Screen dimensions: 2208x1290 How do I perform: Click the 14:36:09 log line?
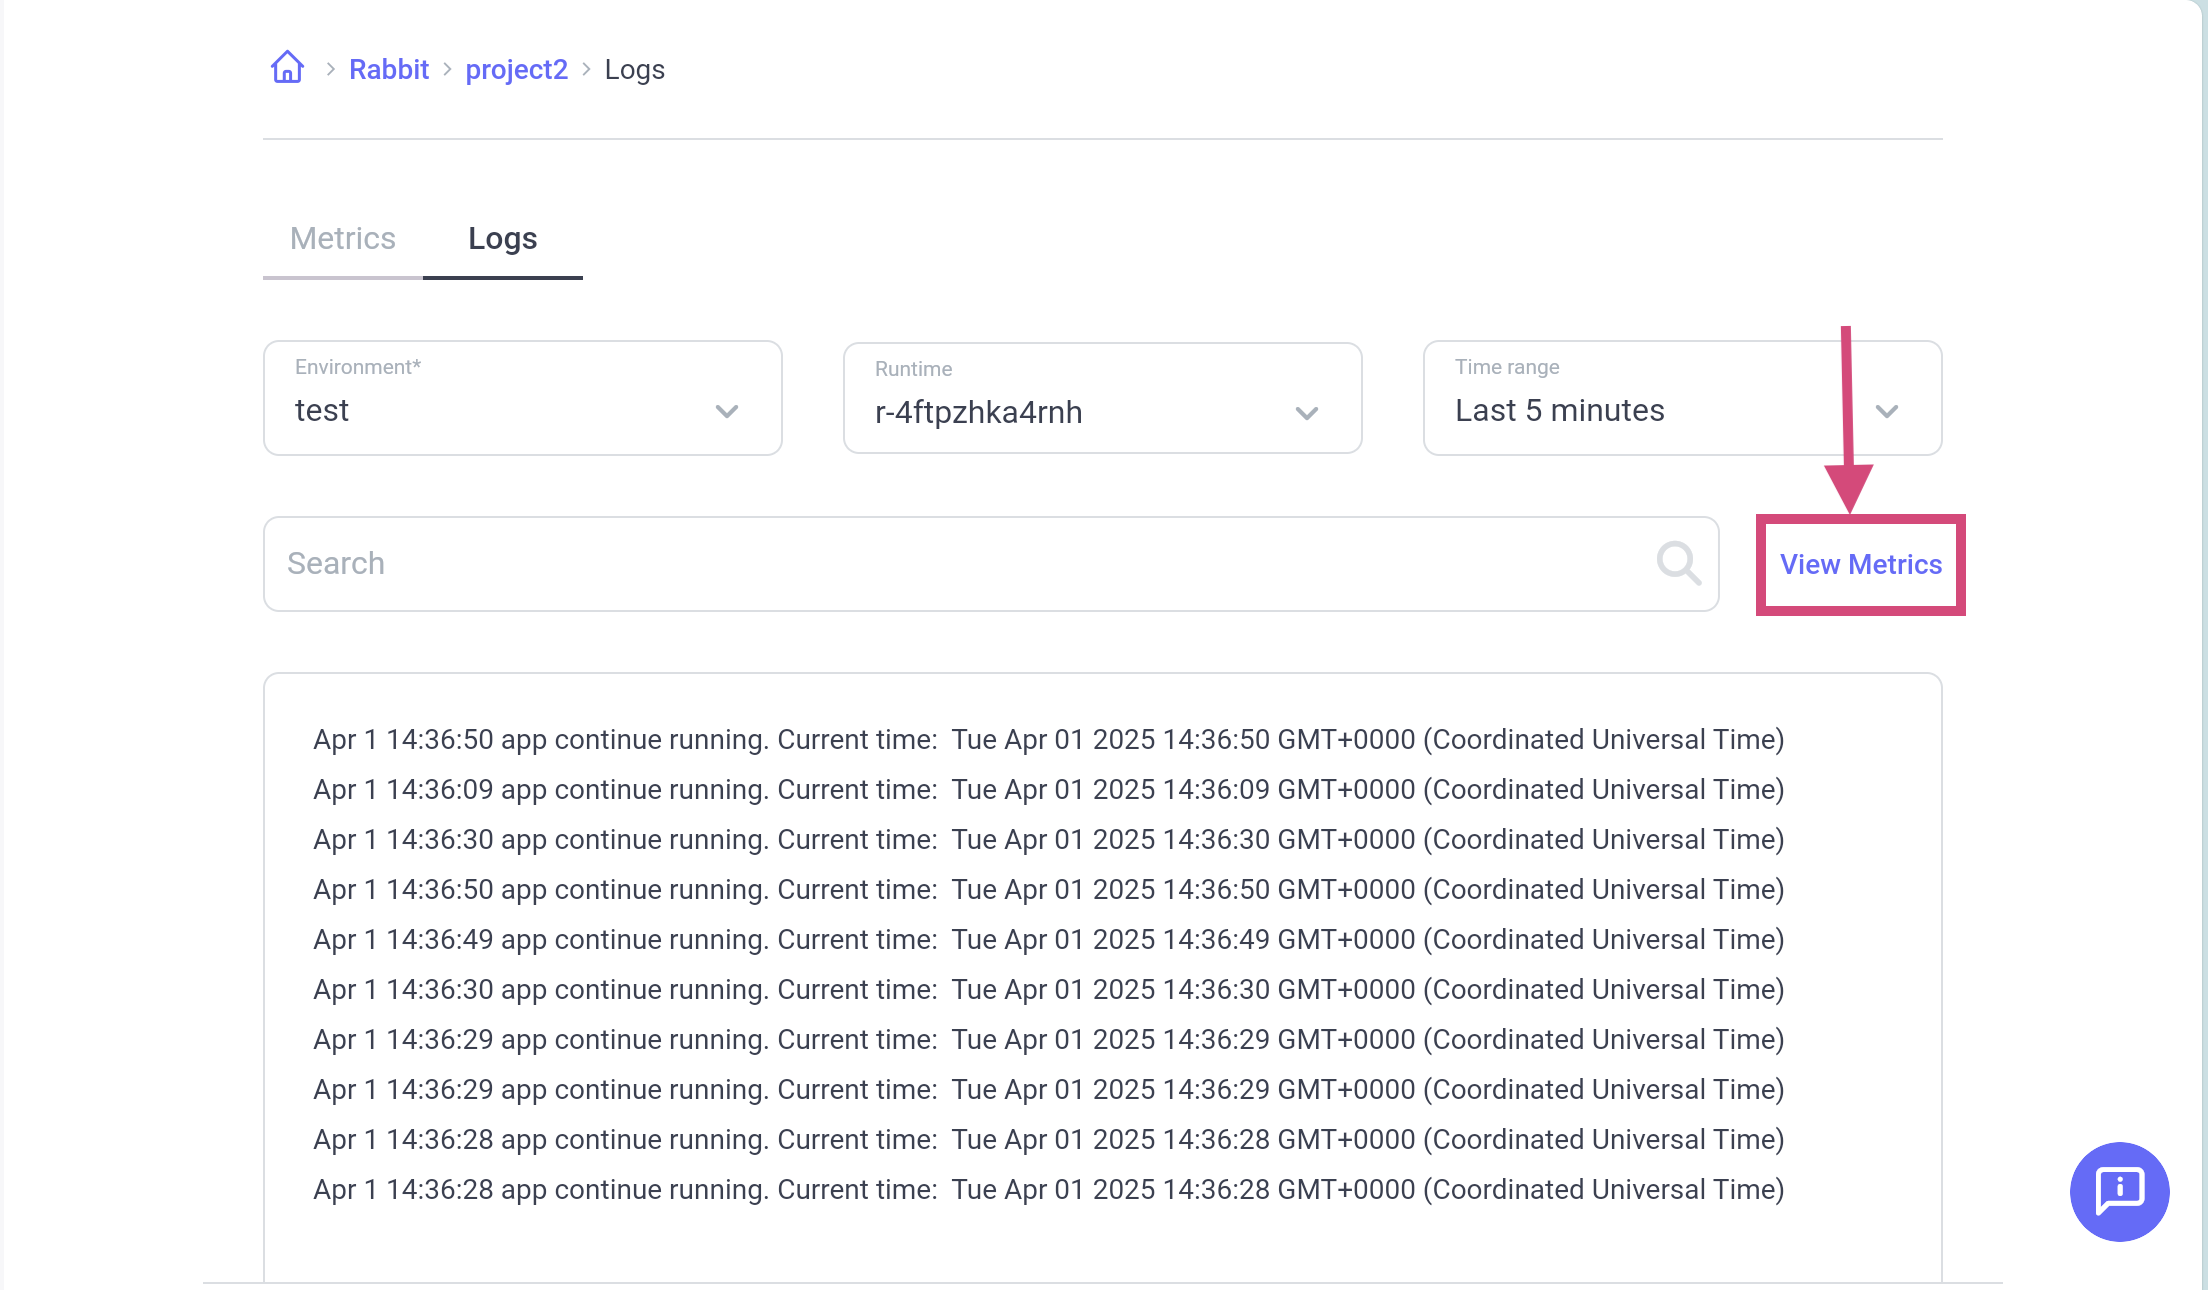tap(1048, 789)
